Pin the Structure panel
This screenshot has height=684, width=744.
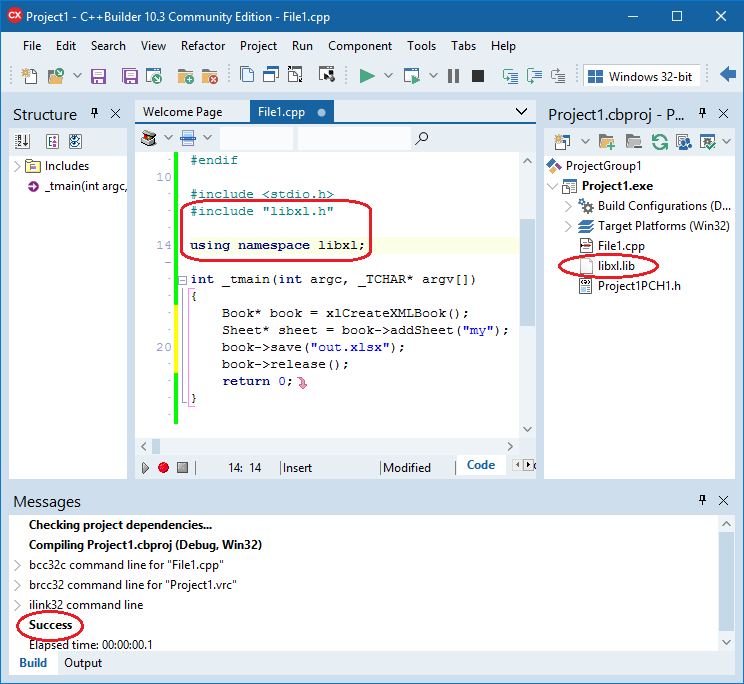[94, 113]
